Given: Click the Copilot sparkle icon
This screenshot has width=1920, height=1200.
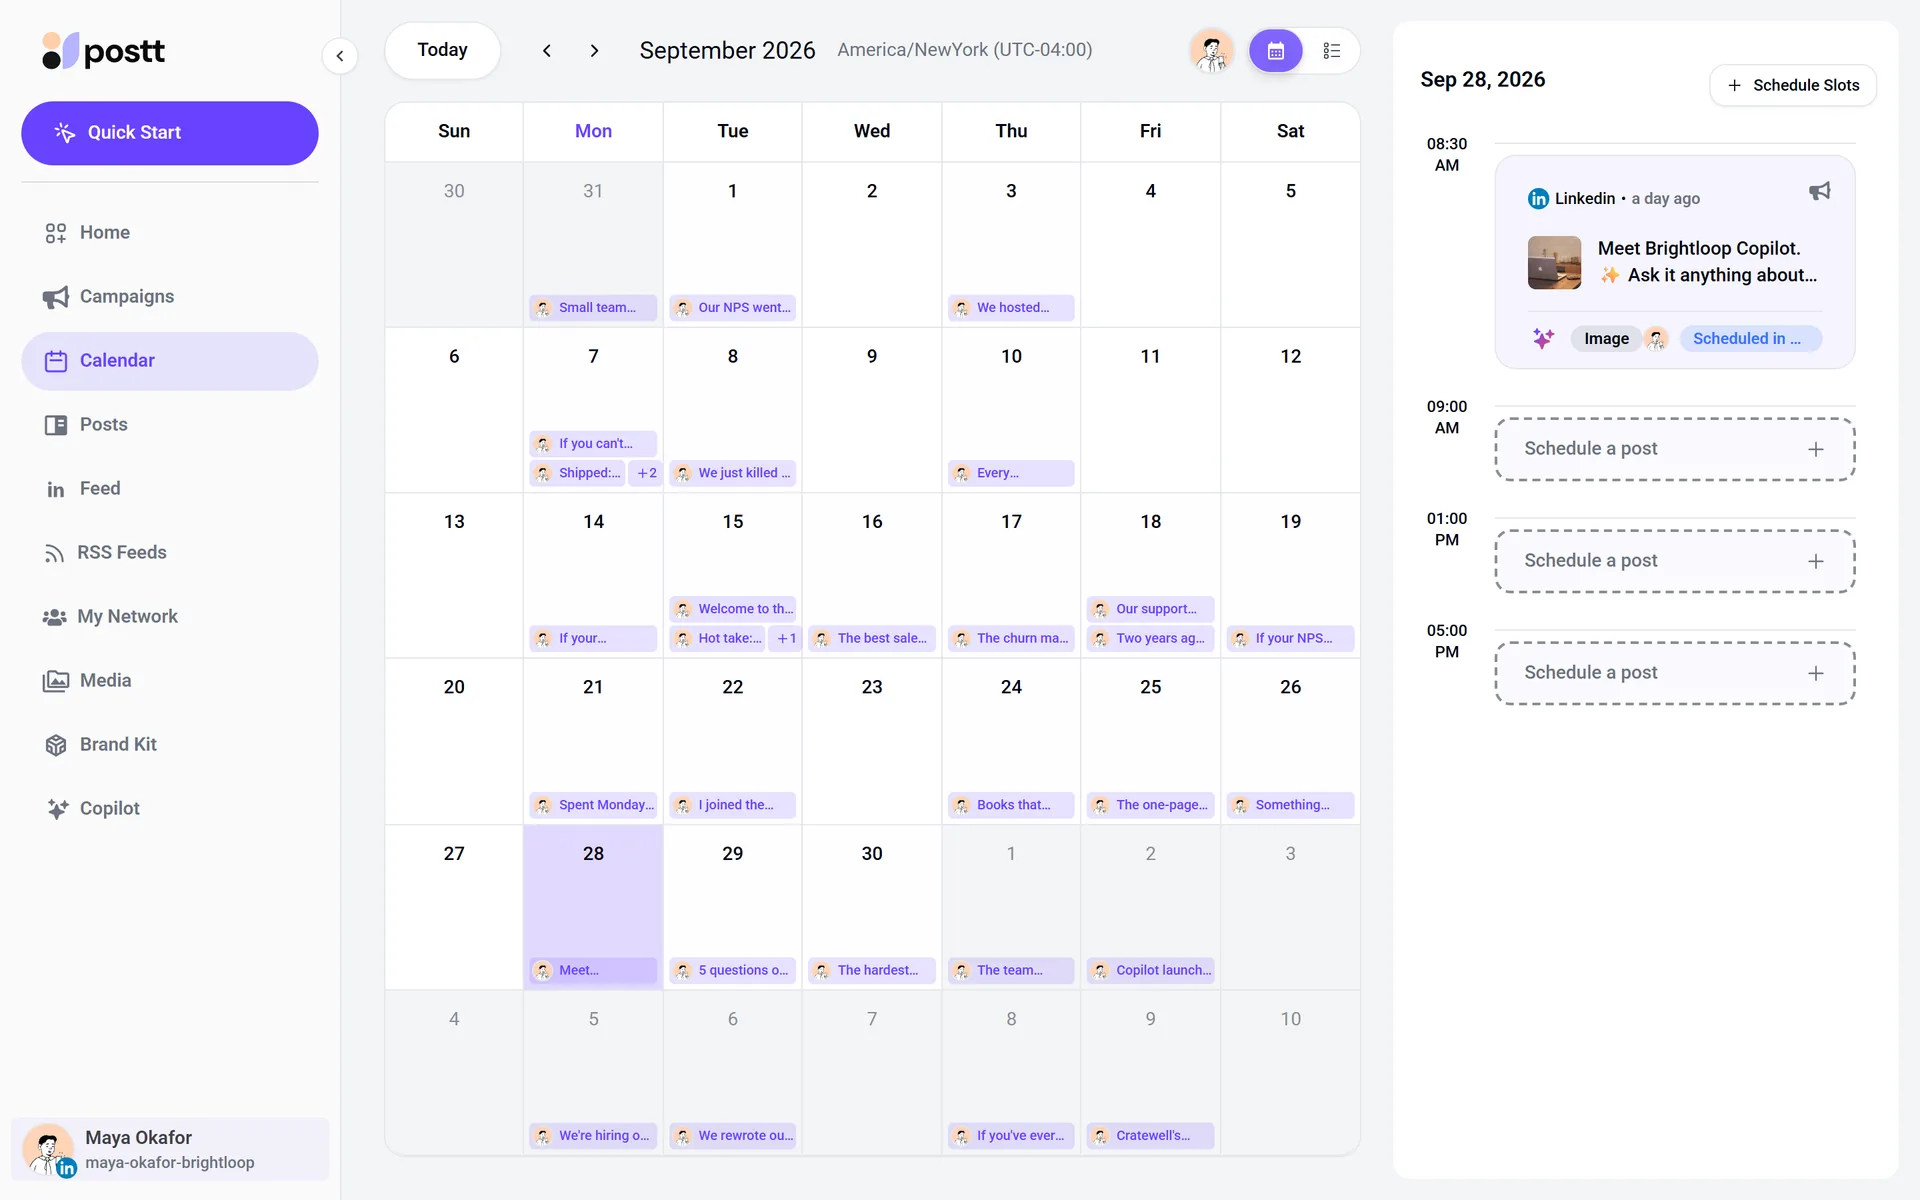Looking at the screenshot, I should [x=57, y=809].
